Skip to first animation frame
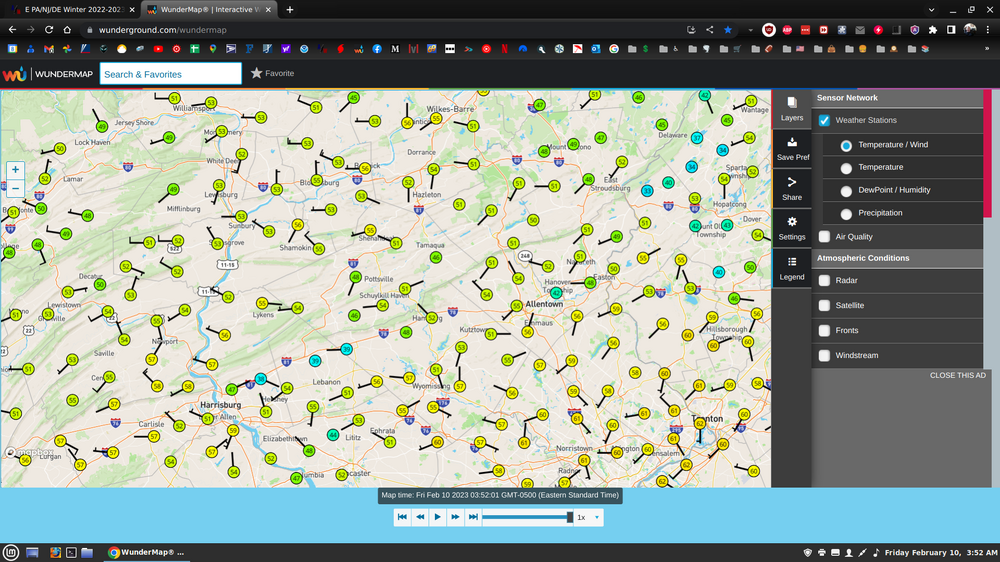Image resolution: width=1000 pixels, height=562 pixels. point(402,517)
